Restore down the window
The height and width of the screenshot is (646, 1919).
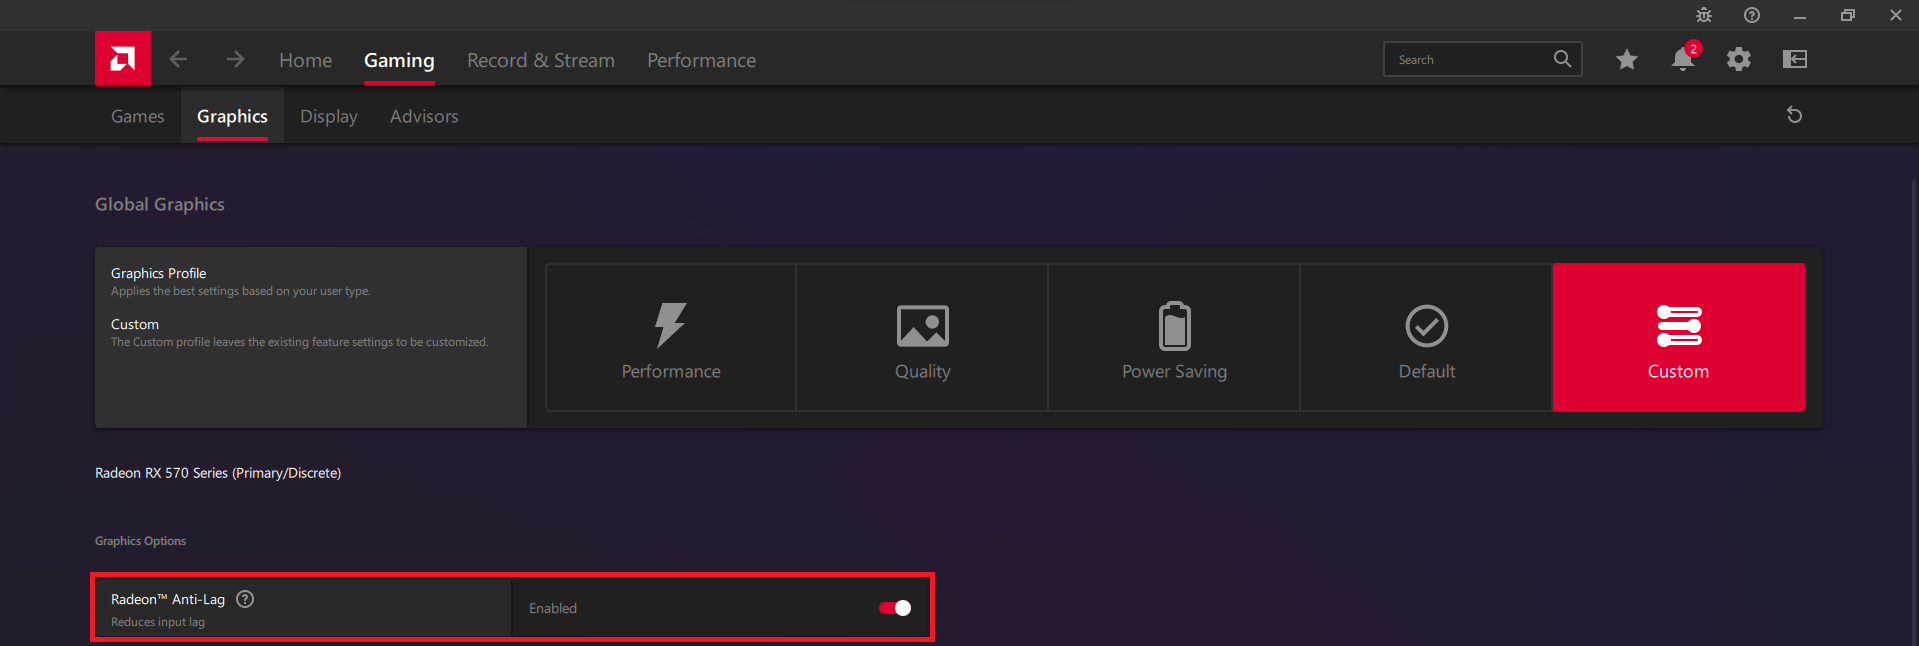coord(1848,15)
